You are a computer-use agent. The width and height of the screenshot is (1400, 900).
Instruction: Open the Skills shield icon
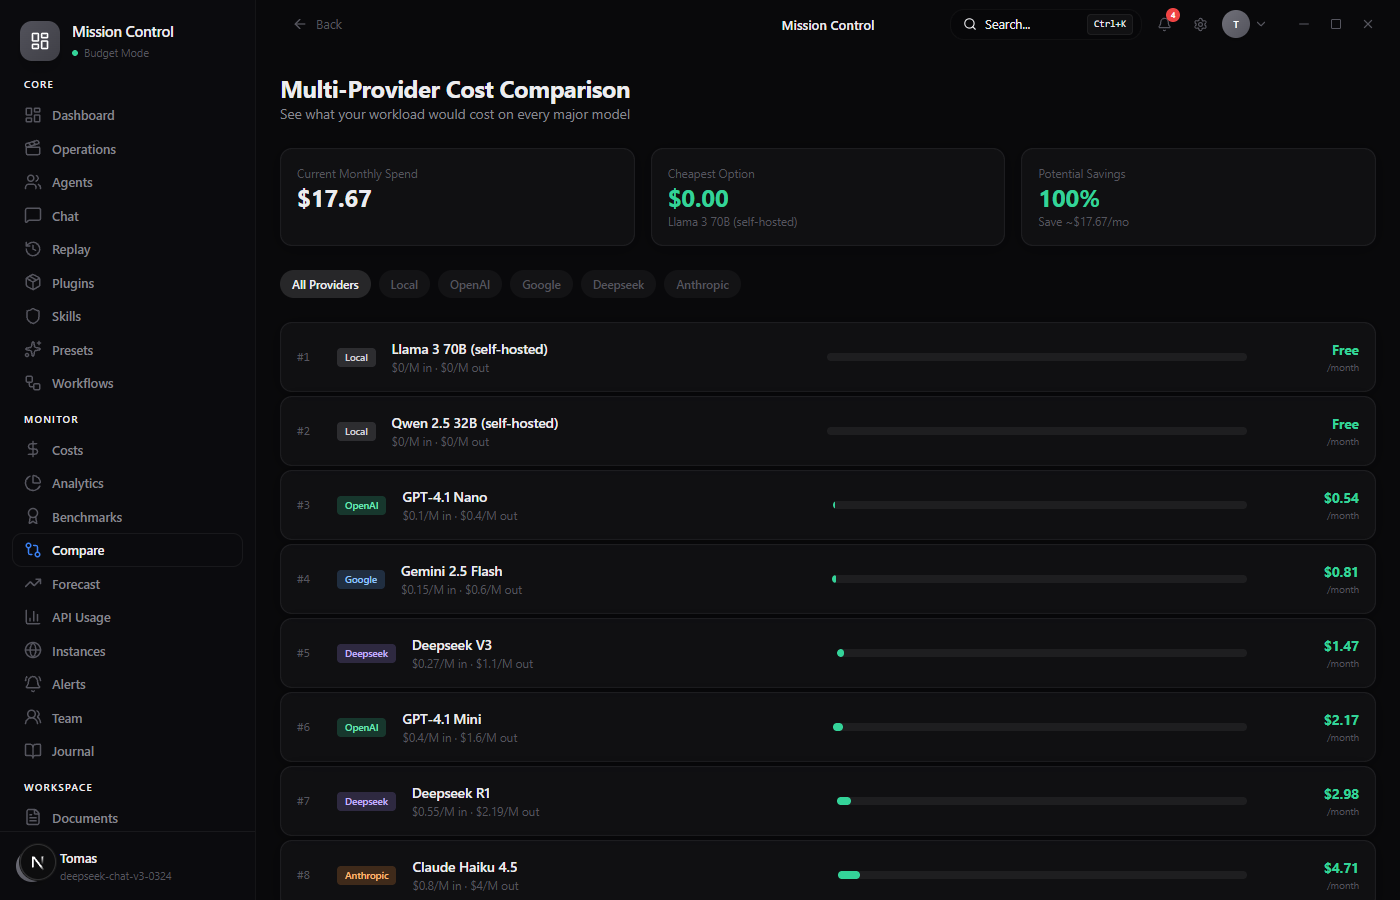pyautogui.click(x=33, y=316)
